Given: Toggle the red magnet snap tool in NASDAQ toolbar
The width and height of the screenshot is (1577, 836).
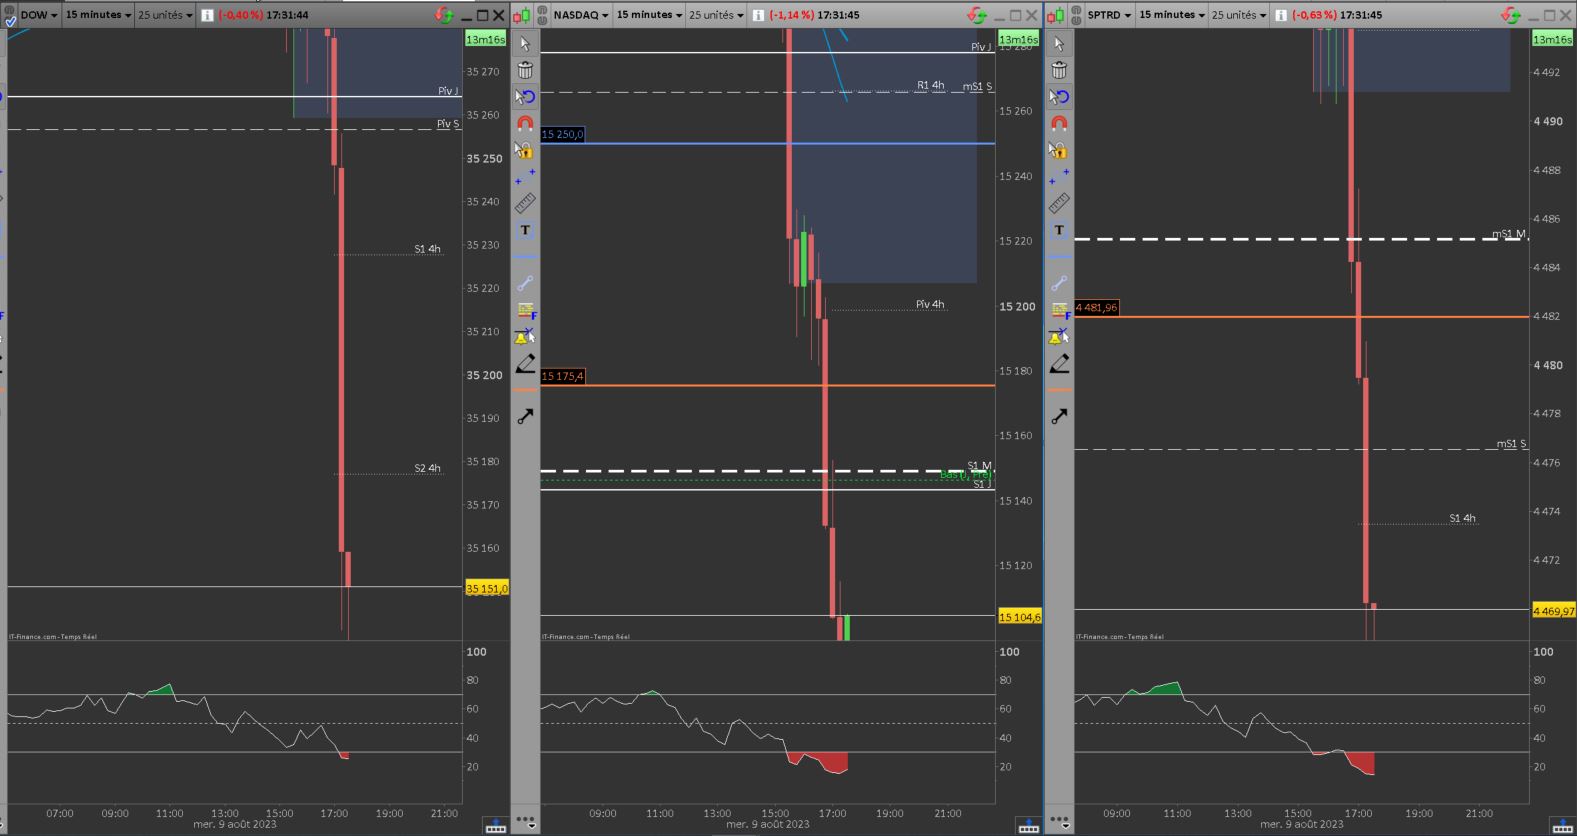Looking at the screenshot, I should pos(525,123).
